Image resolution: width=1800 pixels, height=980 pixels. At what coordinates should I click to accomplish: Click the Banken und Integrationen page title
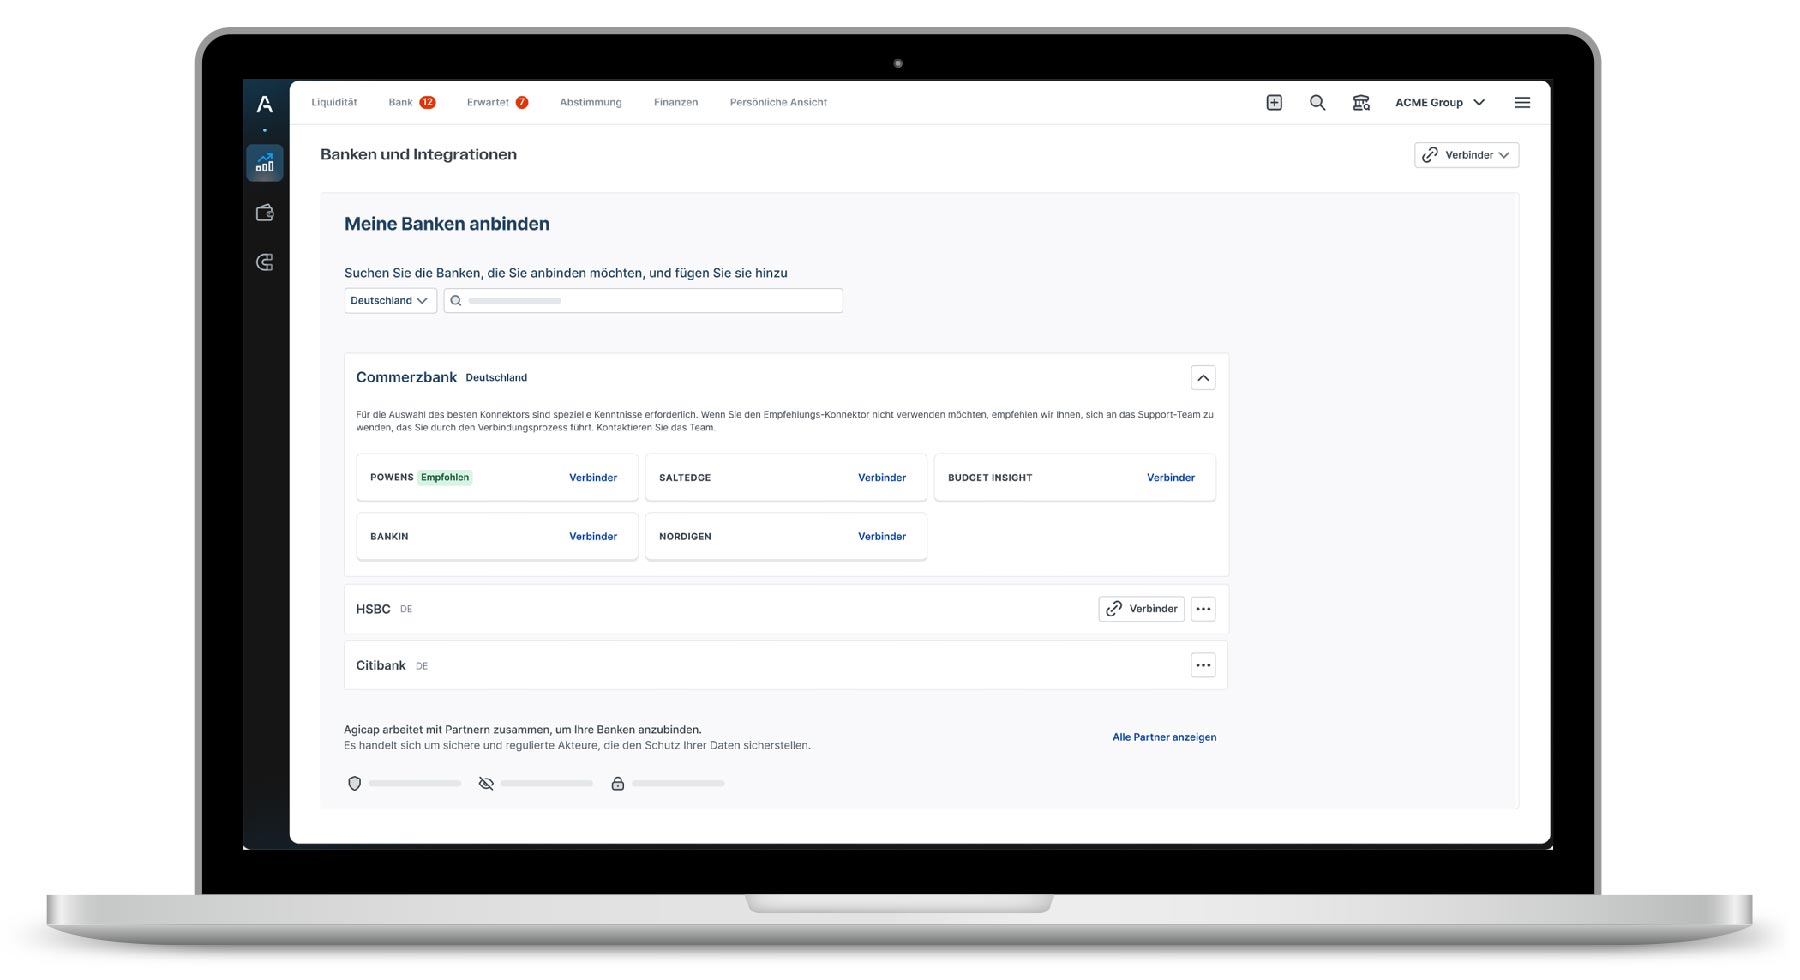click(x=418, y=154)
